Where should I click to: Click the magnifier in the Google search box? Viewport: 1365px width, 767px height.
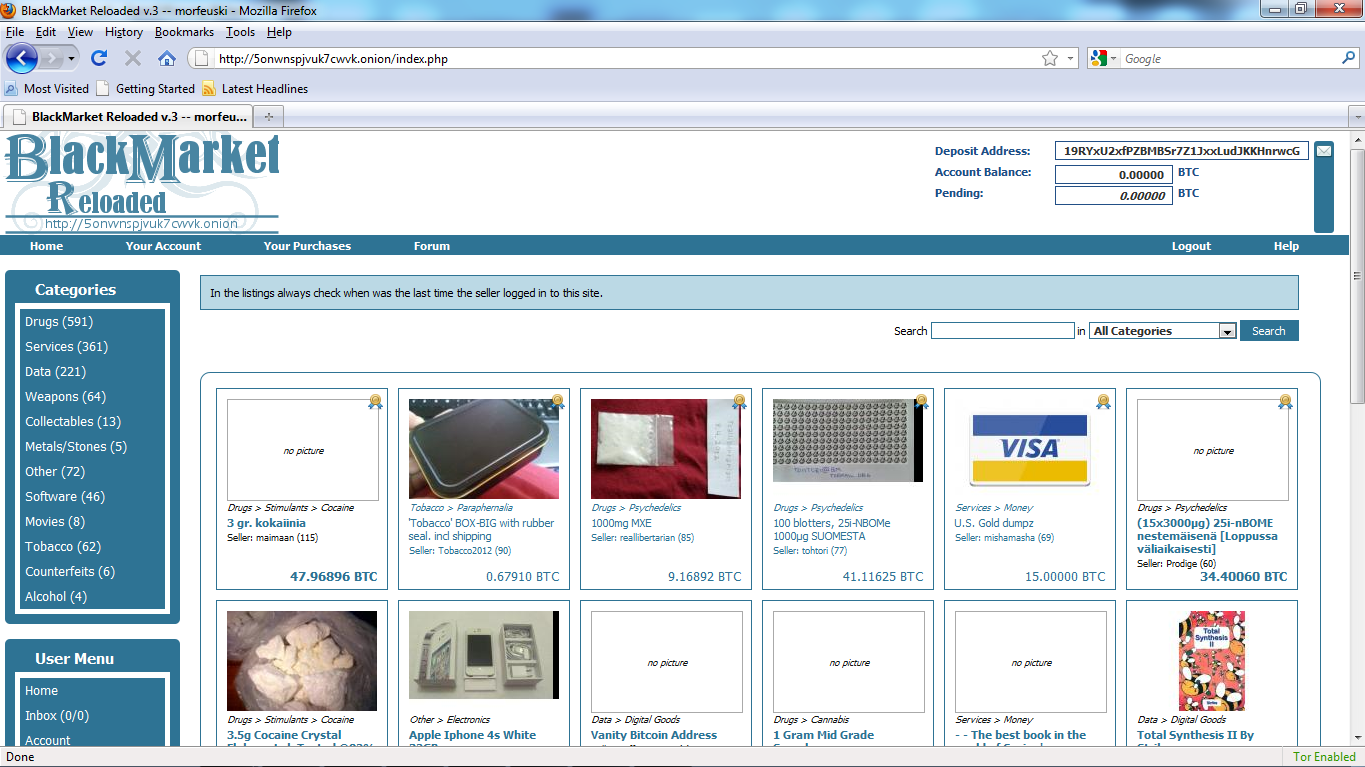pyautogui.click(x=1348, y=59)
